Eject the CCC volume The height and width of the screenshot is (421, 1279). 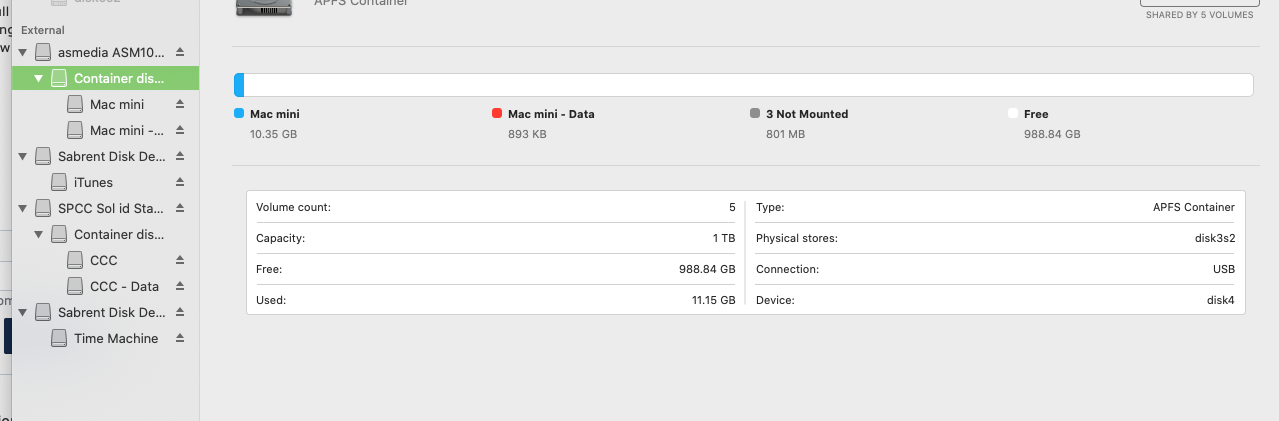[180, 260]
